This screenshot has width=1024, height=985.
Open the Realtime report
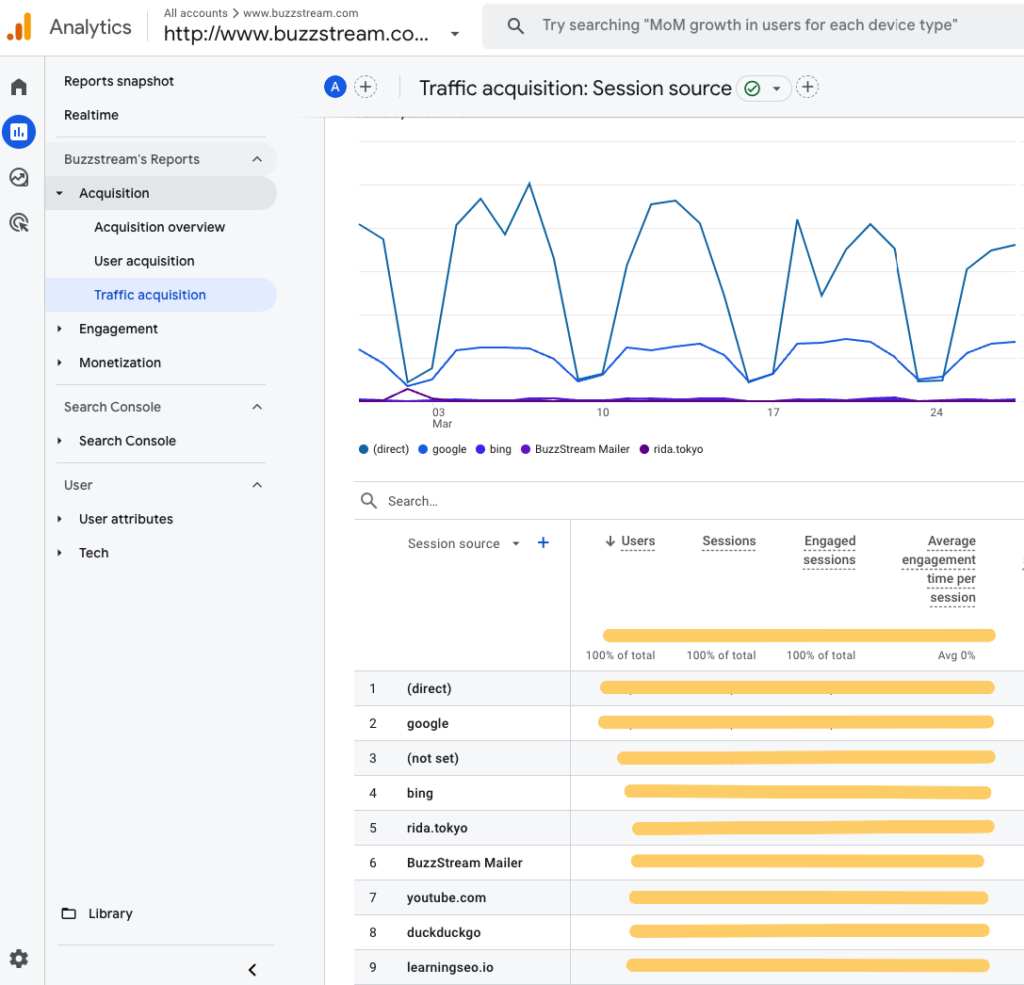pos(91,115)
